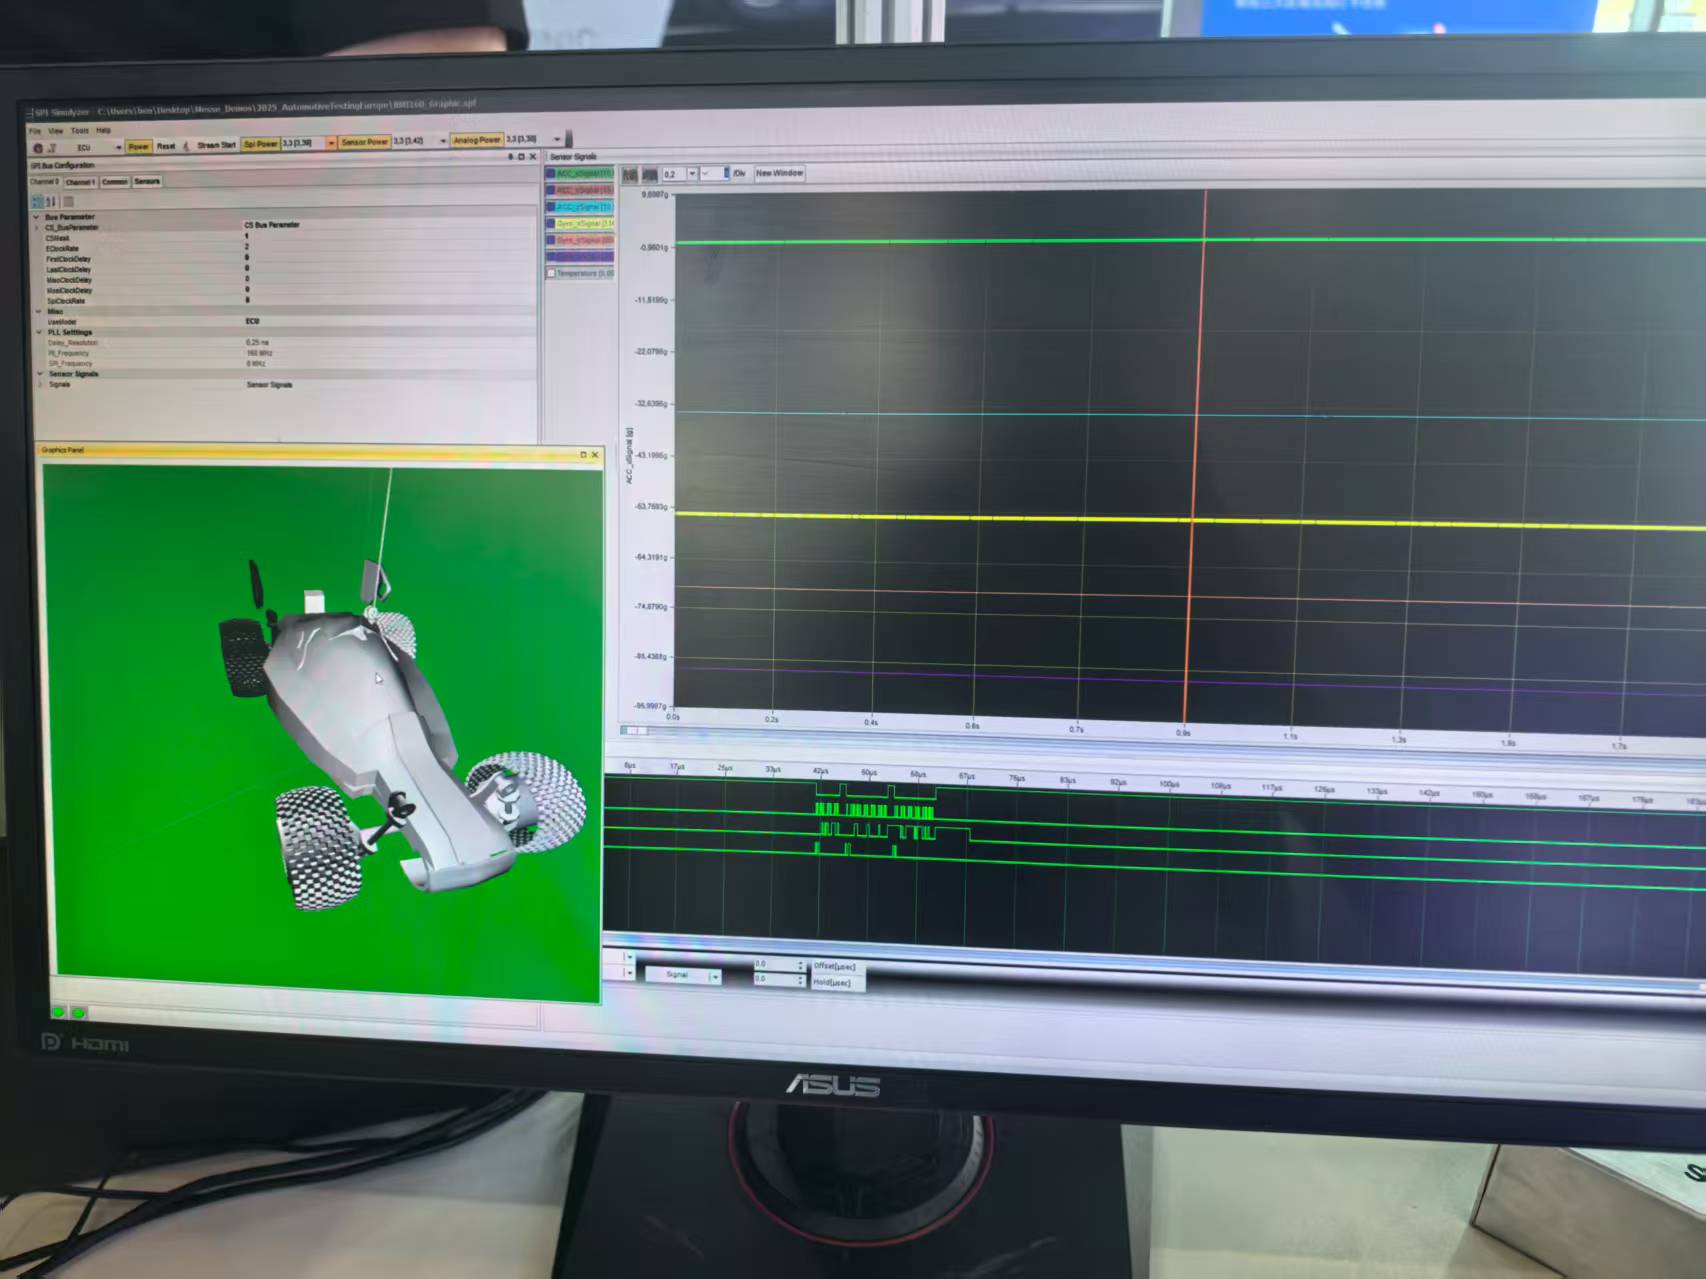Viewport: 1706px width, 1279px height.
Task: Toggle the yellow Gyro_xSignal checkbox
Action: point(550,224)
